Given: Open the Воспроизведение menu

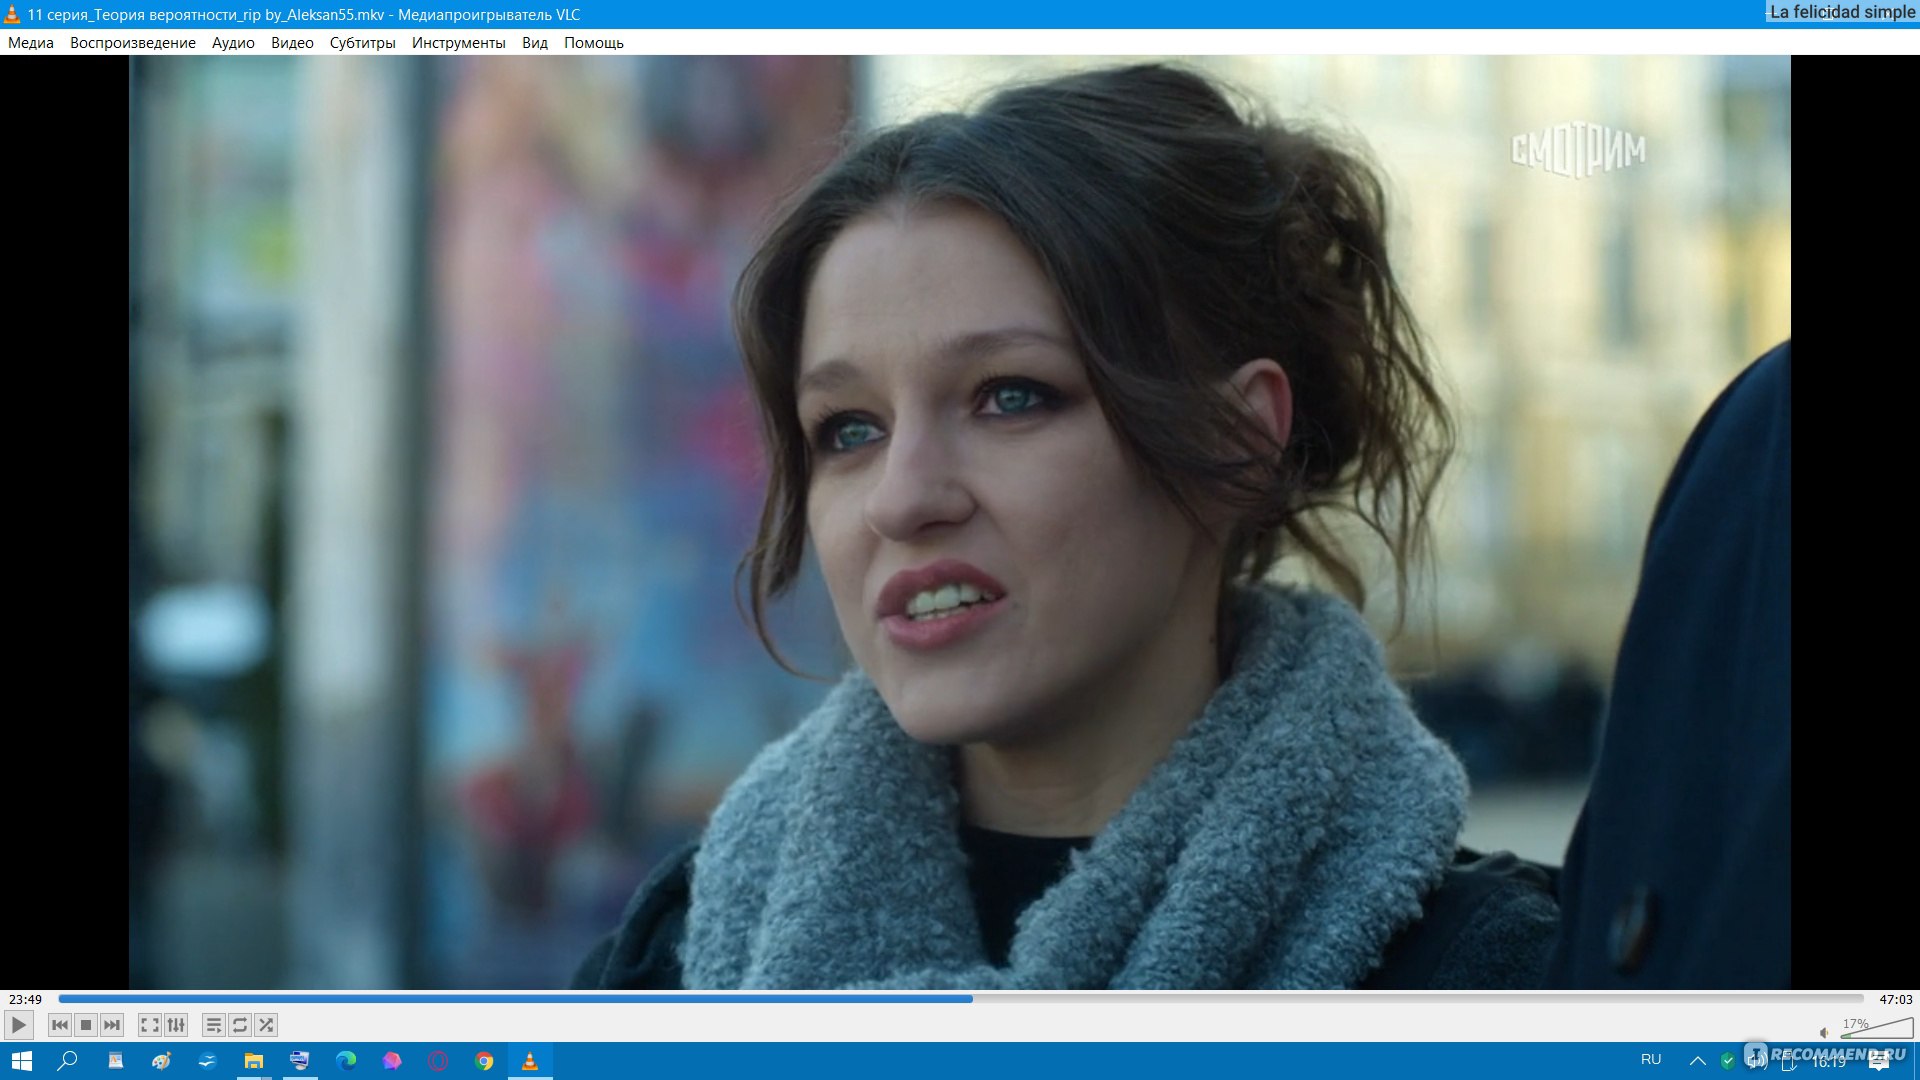Looking at the screenshot, I should 133,43.
